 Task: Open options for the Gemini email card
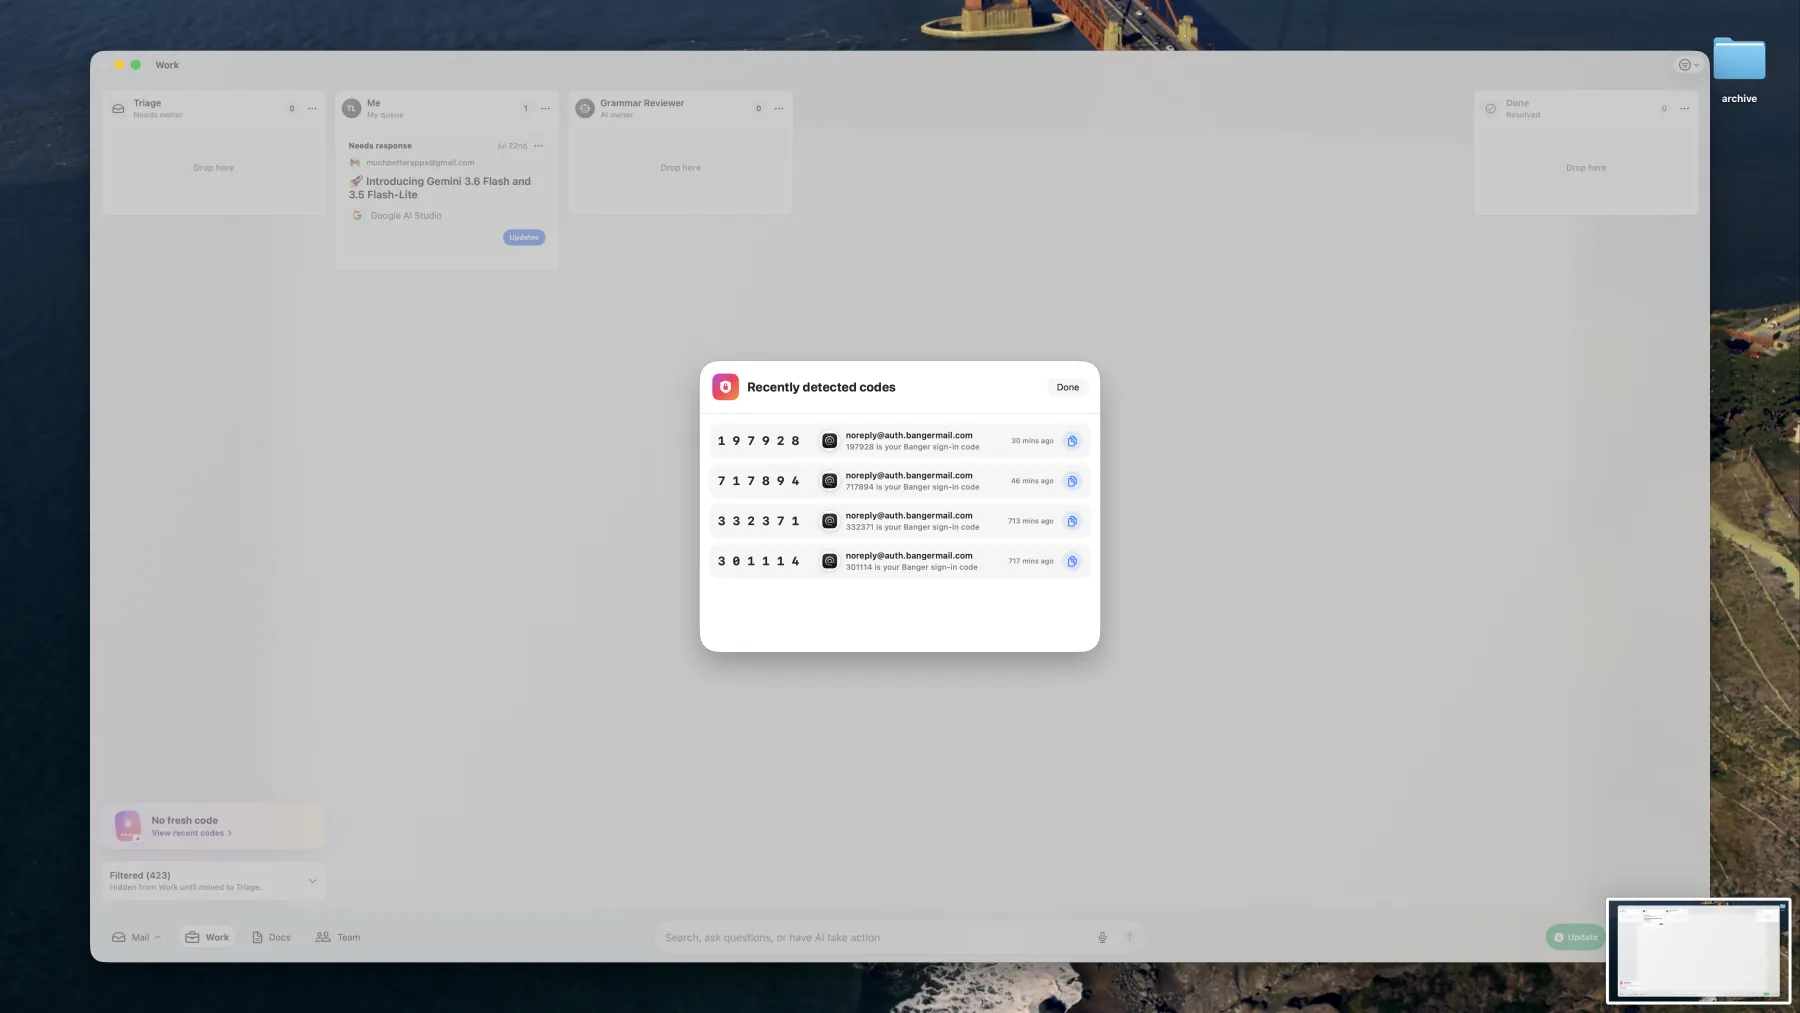(539, 146)
